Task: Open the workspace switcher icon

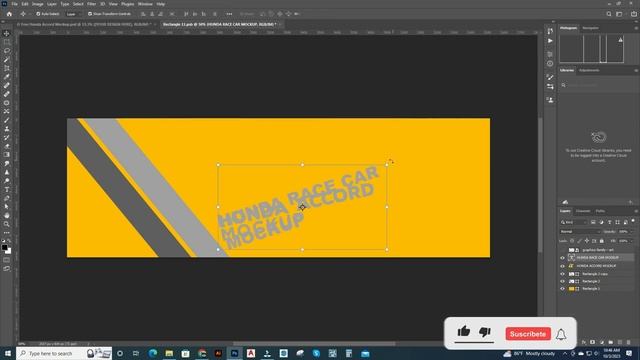Action: tap(619, 14)
